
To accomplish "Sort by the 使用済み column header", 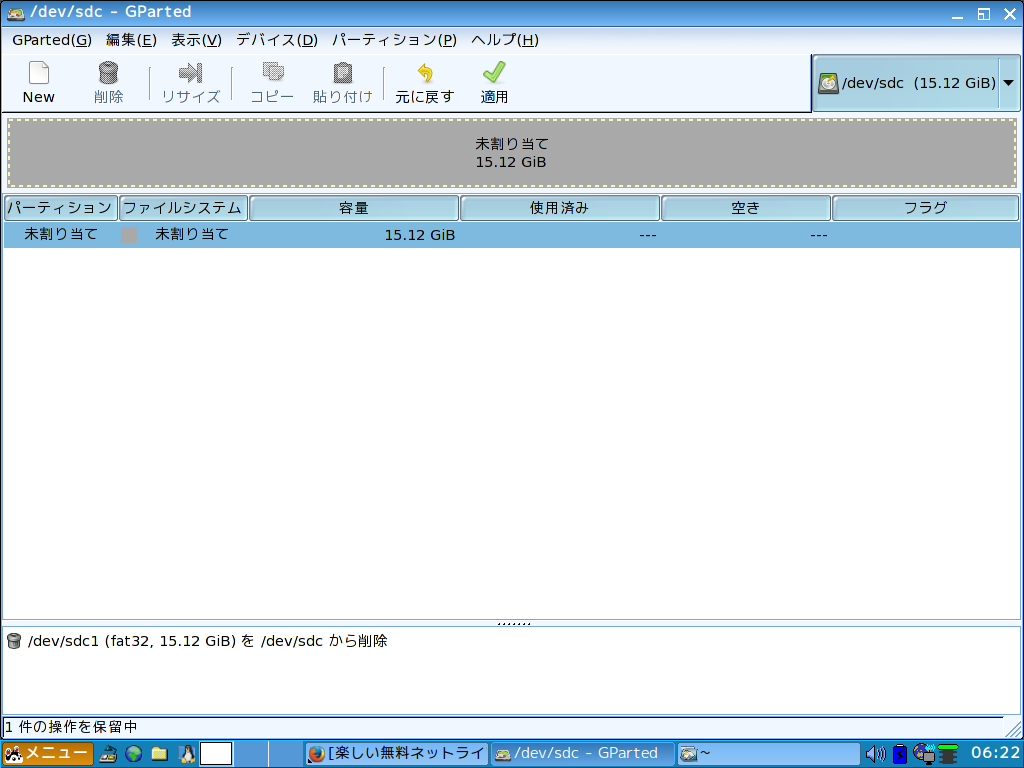I will click(560, 208).
